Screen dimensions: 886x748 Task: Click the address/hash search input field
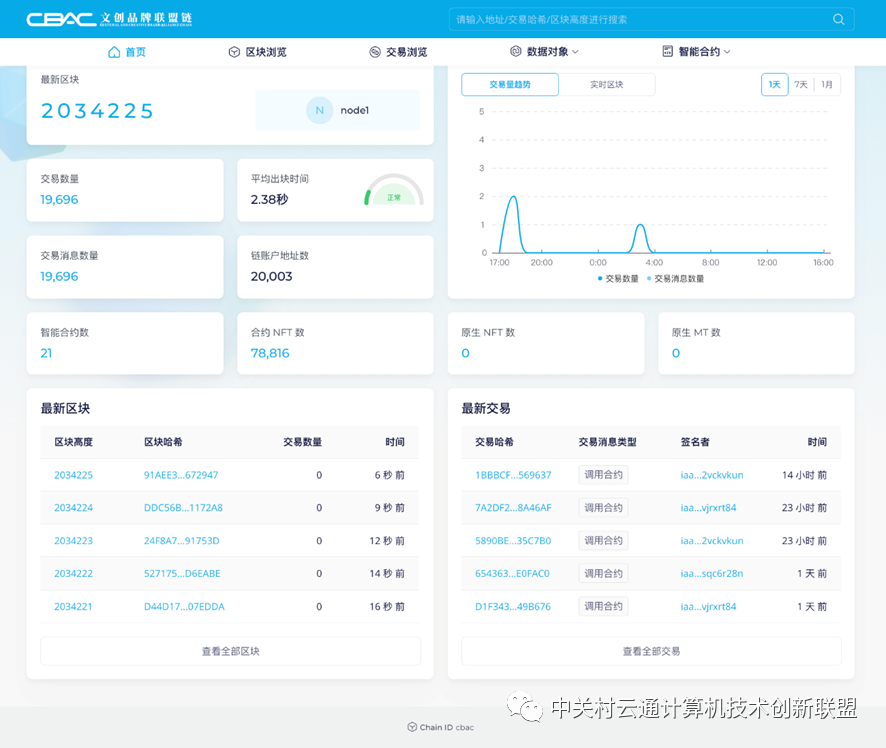652,19
